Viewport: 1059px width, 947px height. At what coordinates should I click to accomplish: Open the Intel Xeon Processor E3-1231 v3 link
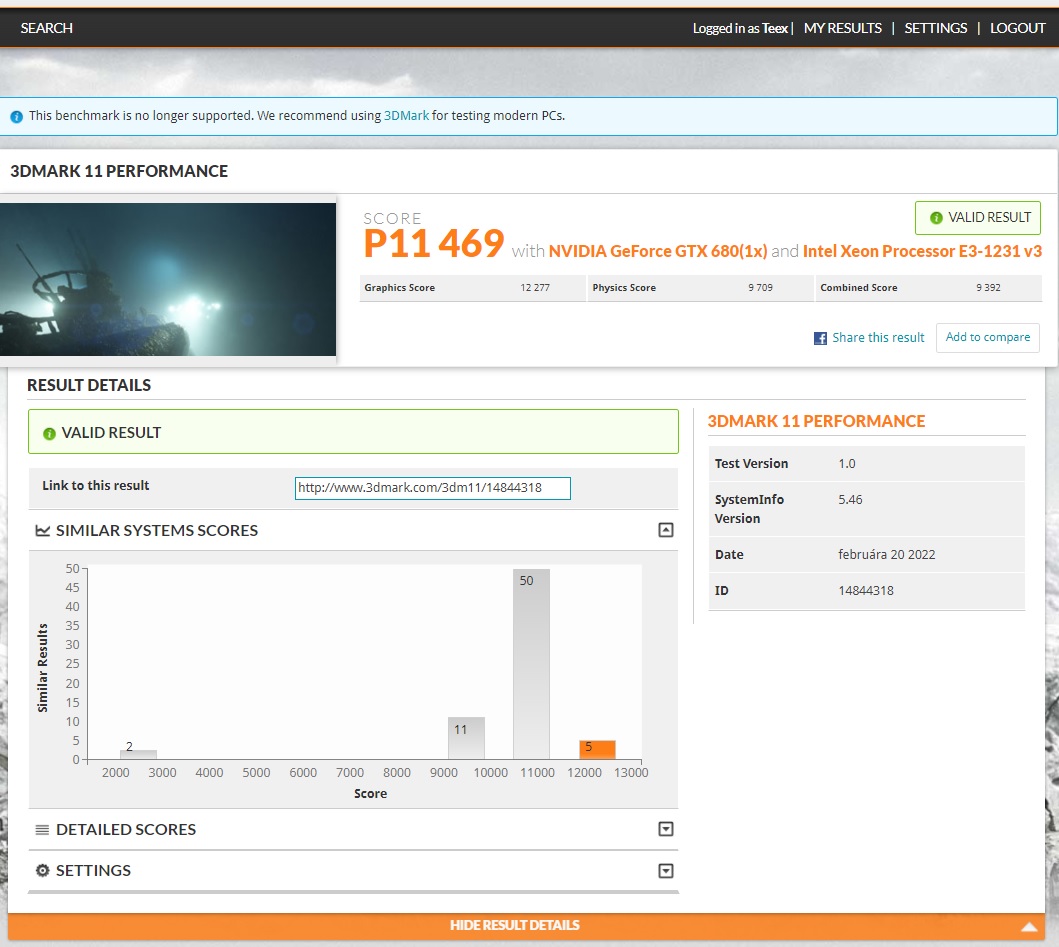pos(922,251)
